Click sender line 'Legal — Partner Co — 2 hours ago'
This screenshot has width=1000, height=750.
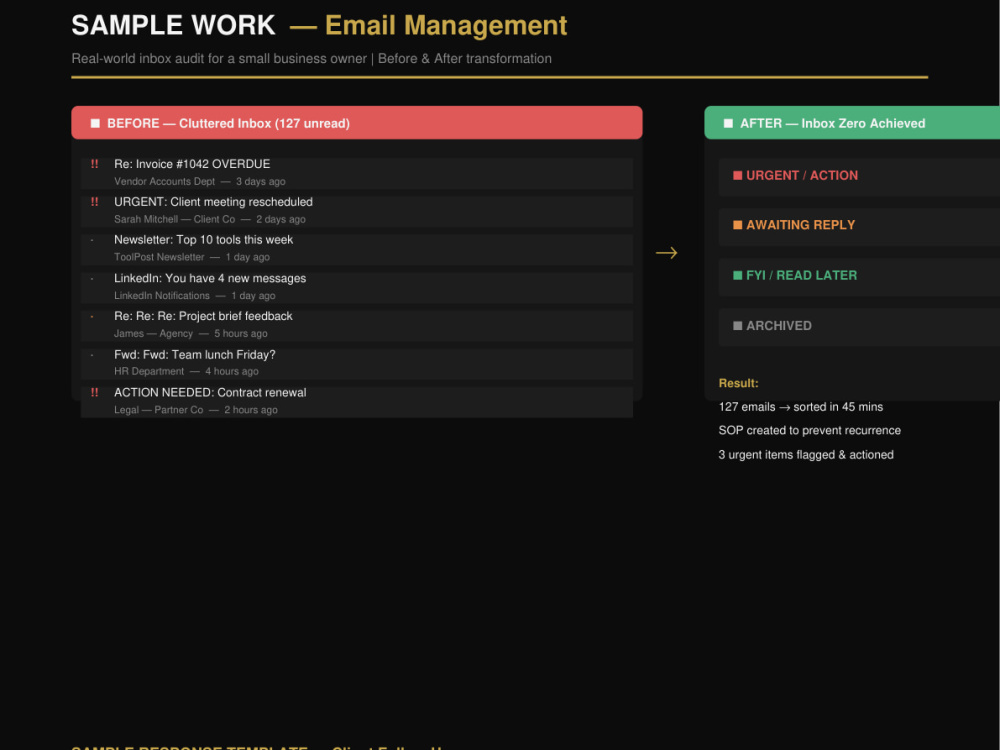(x=196, y=410)
